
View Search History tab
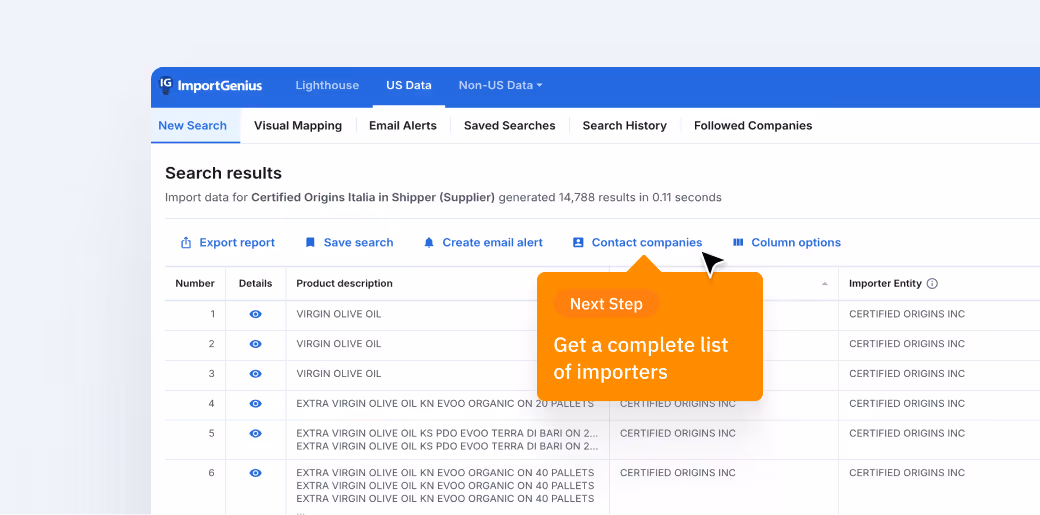tap(624, 125)
